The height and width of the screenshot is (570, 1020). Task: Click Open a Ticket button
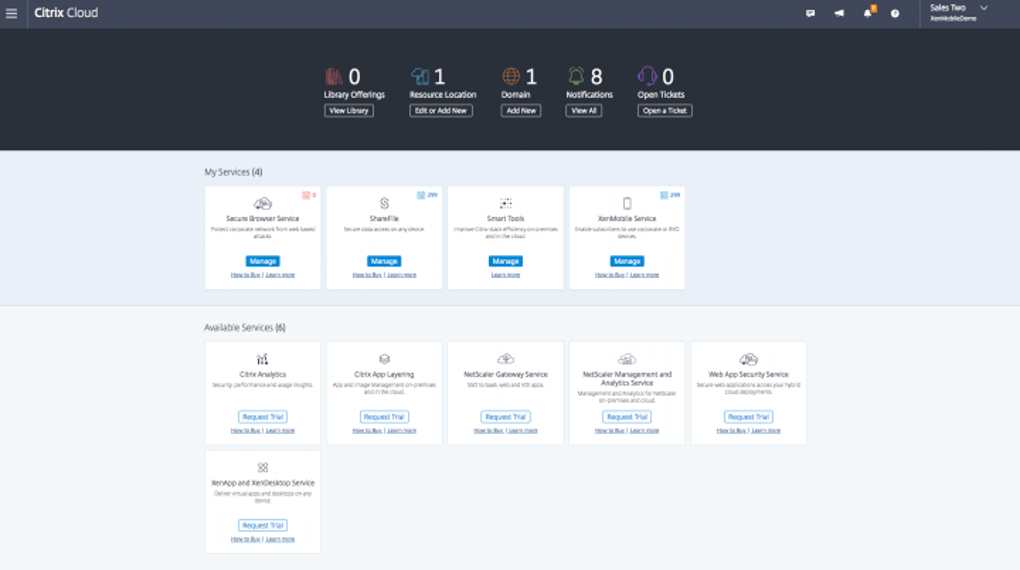pyautogui.click(x=665, y=111)
